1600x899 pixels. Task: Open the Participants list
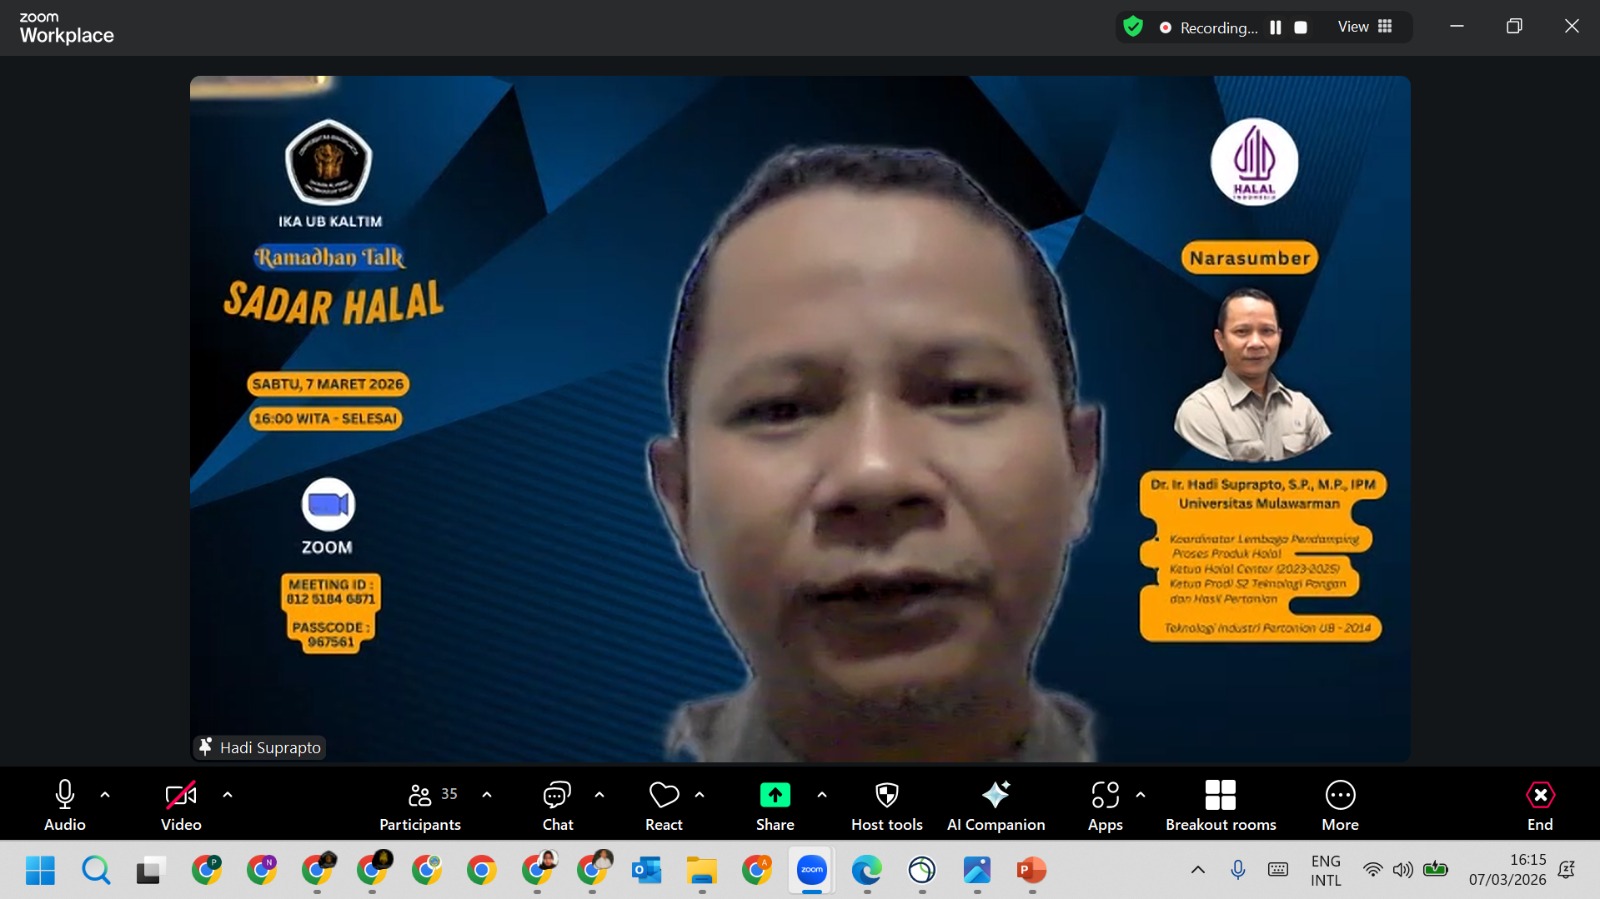pos(420,805)
